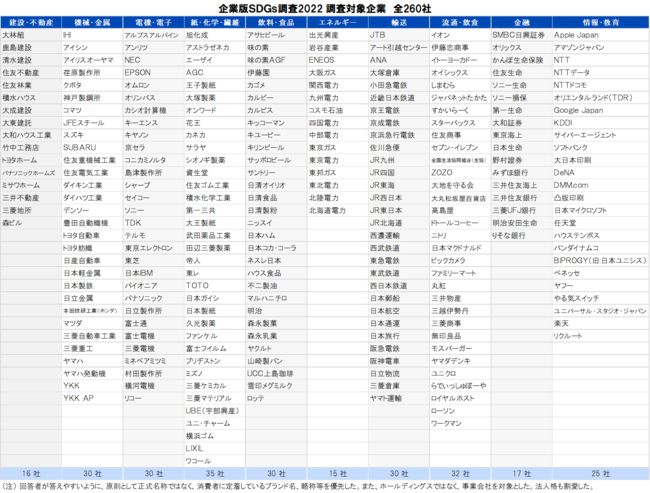Select the ロッテ cell
The width and height of the screenshot is (650, 493).
tap(276, 398)
